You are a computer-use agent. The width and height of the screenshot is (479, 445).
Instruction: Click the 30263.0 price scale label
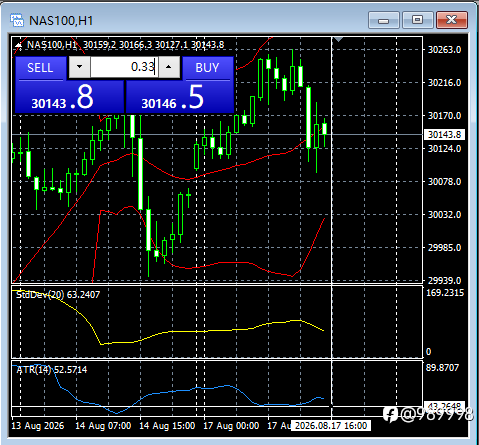444,50
